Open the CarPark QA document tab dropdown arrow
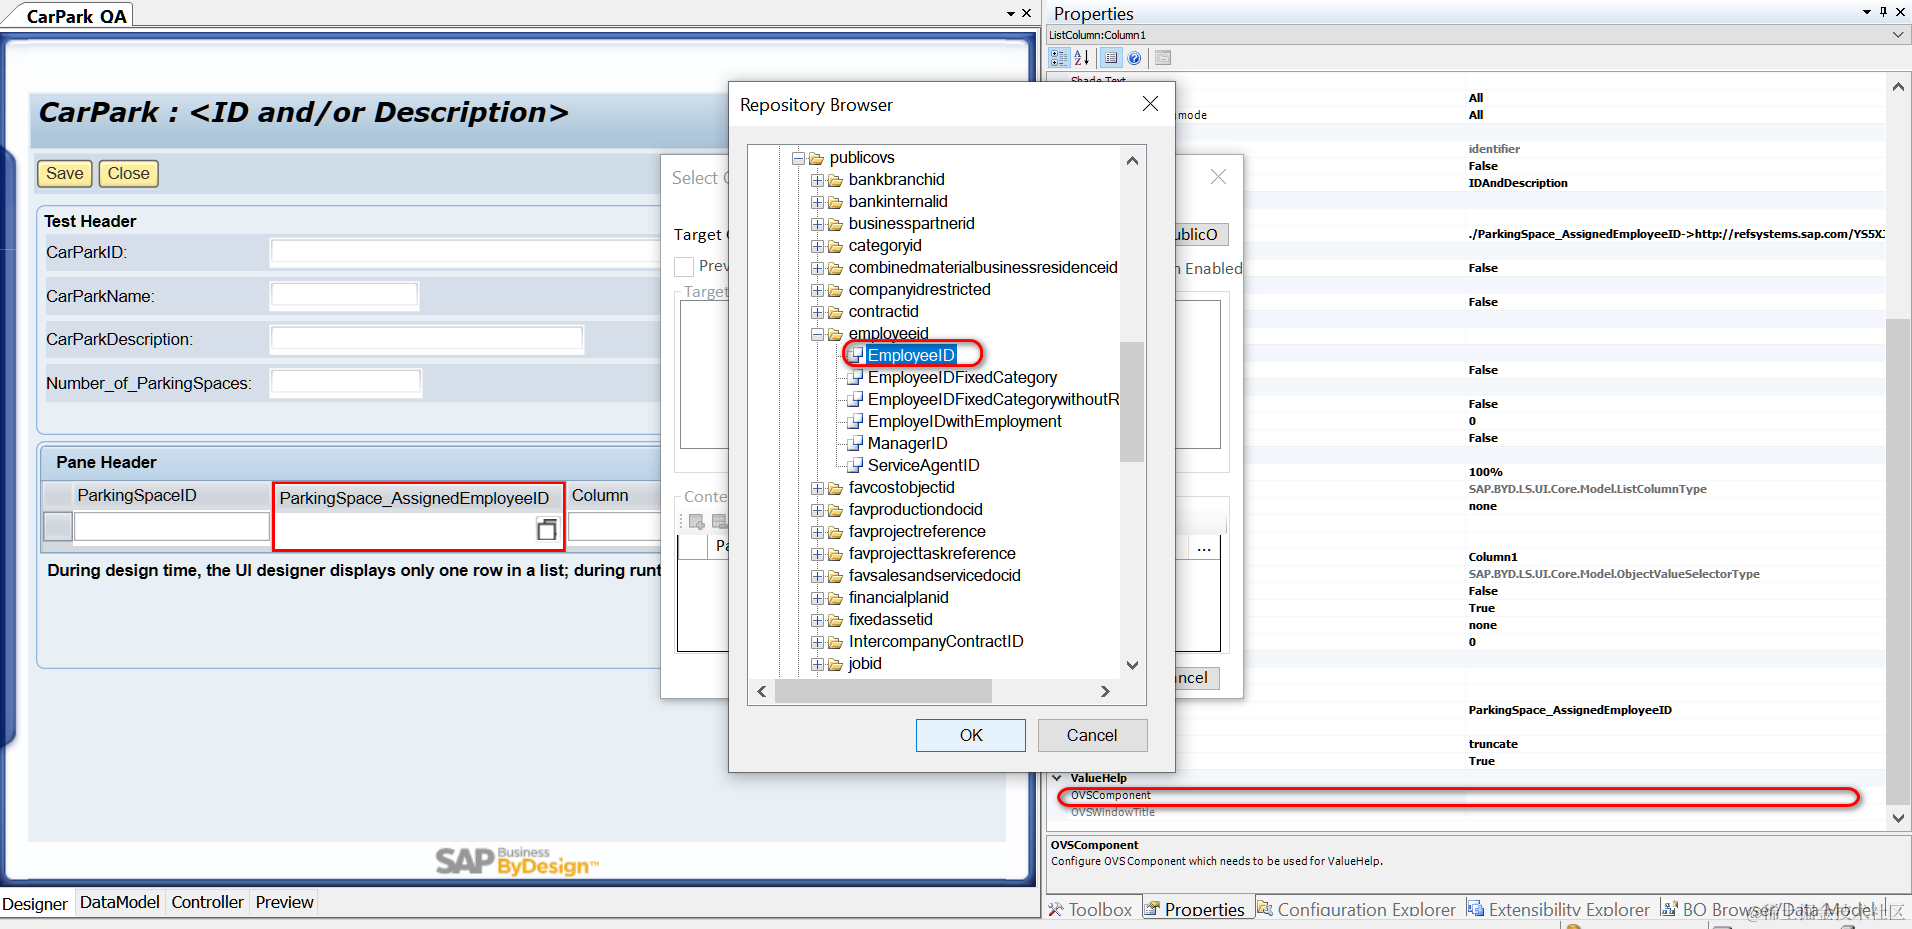 click(1011, 14)
